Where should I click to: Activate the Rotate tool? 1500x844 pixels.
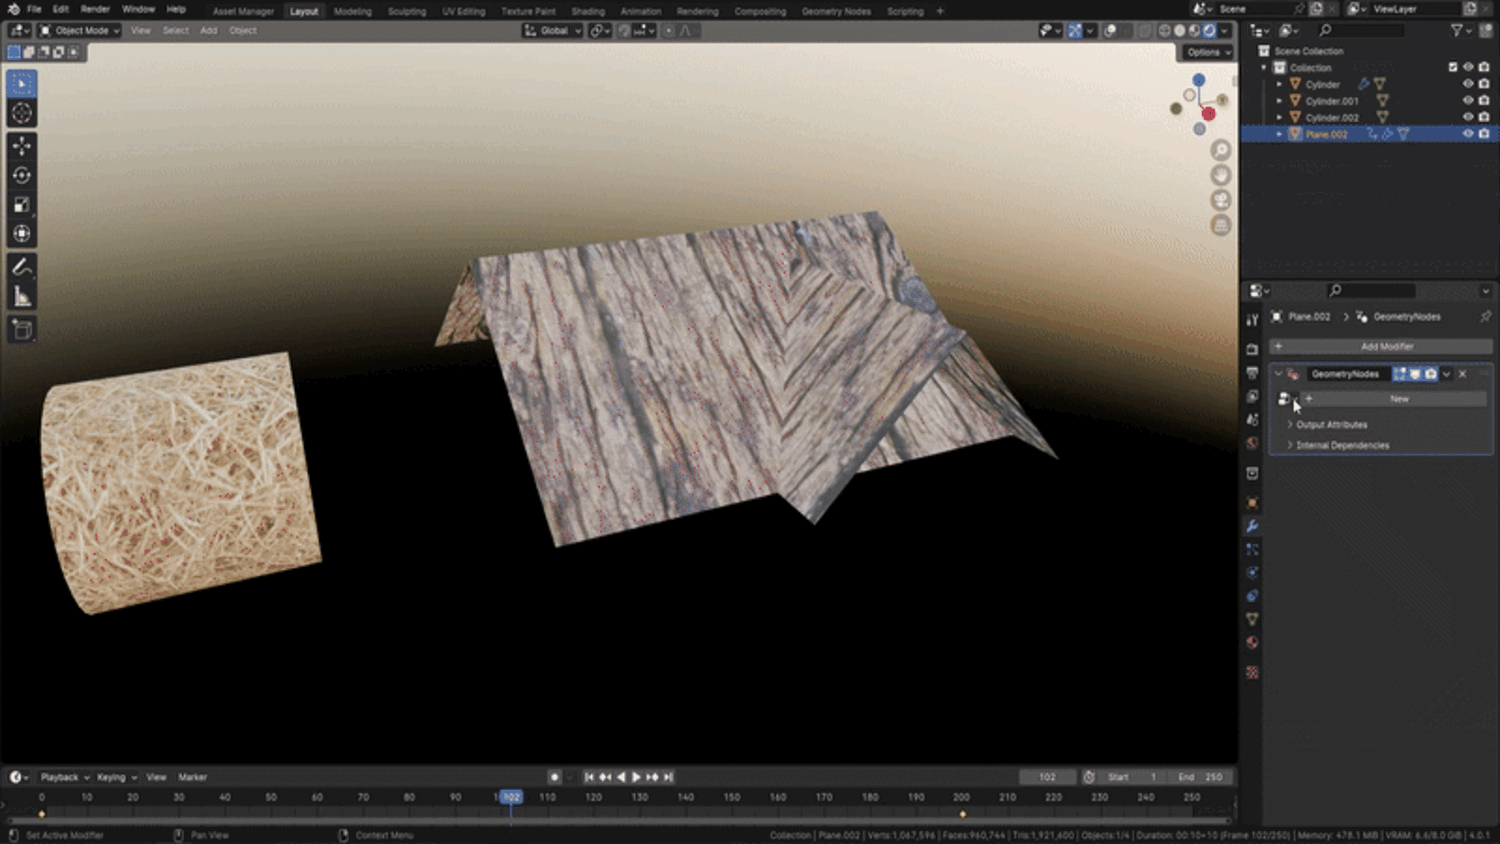(22, 175)
